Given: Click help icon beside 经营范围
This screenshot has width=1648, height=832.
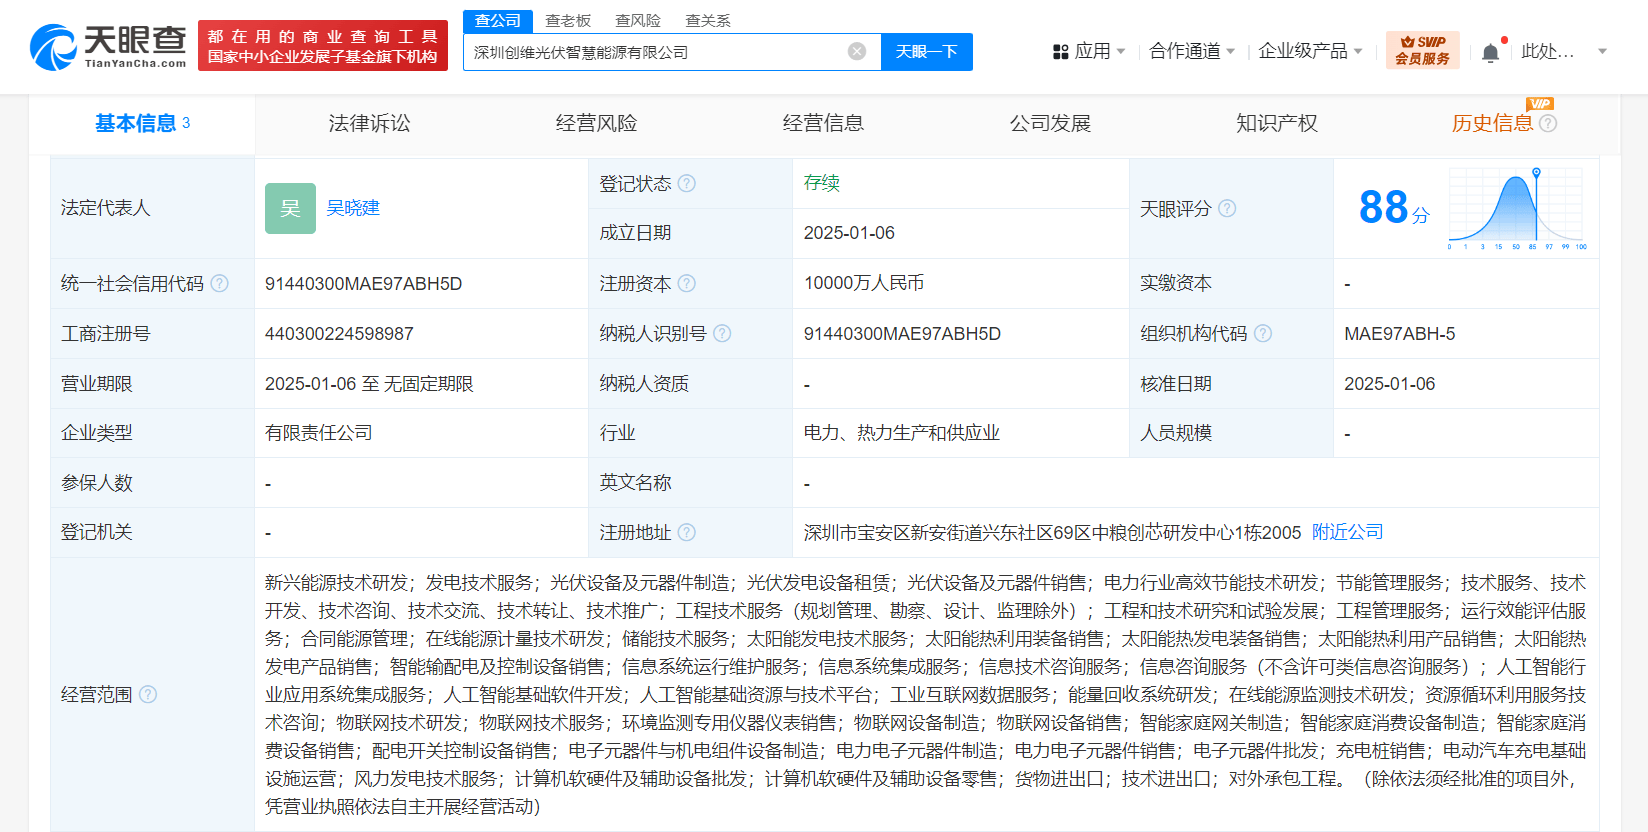Looking at the screenshot, I should click(x=148, y=694).
